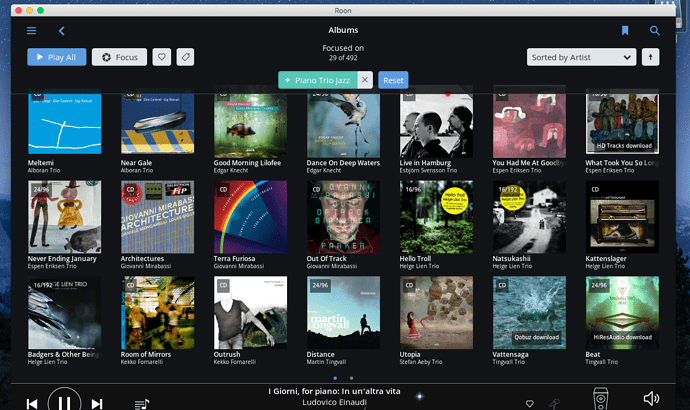Click the signal path star indicator
This screenshot has height=410, width=690.
(420, 396)
